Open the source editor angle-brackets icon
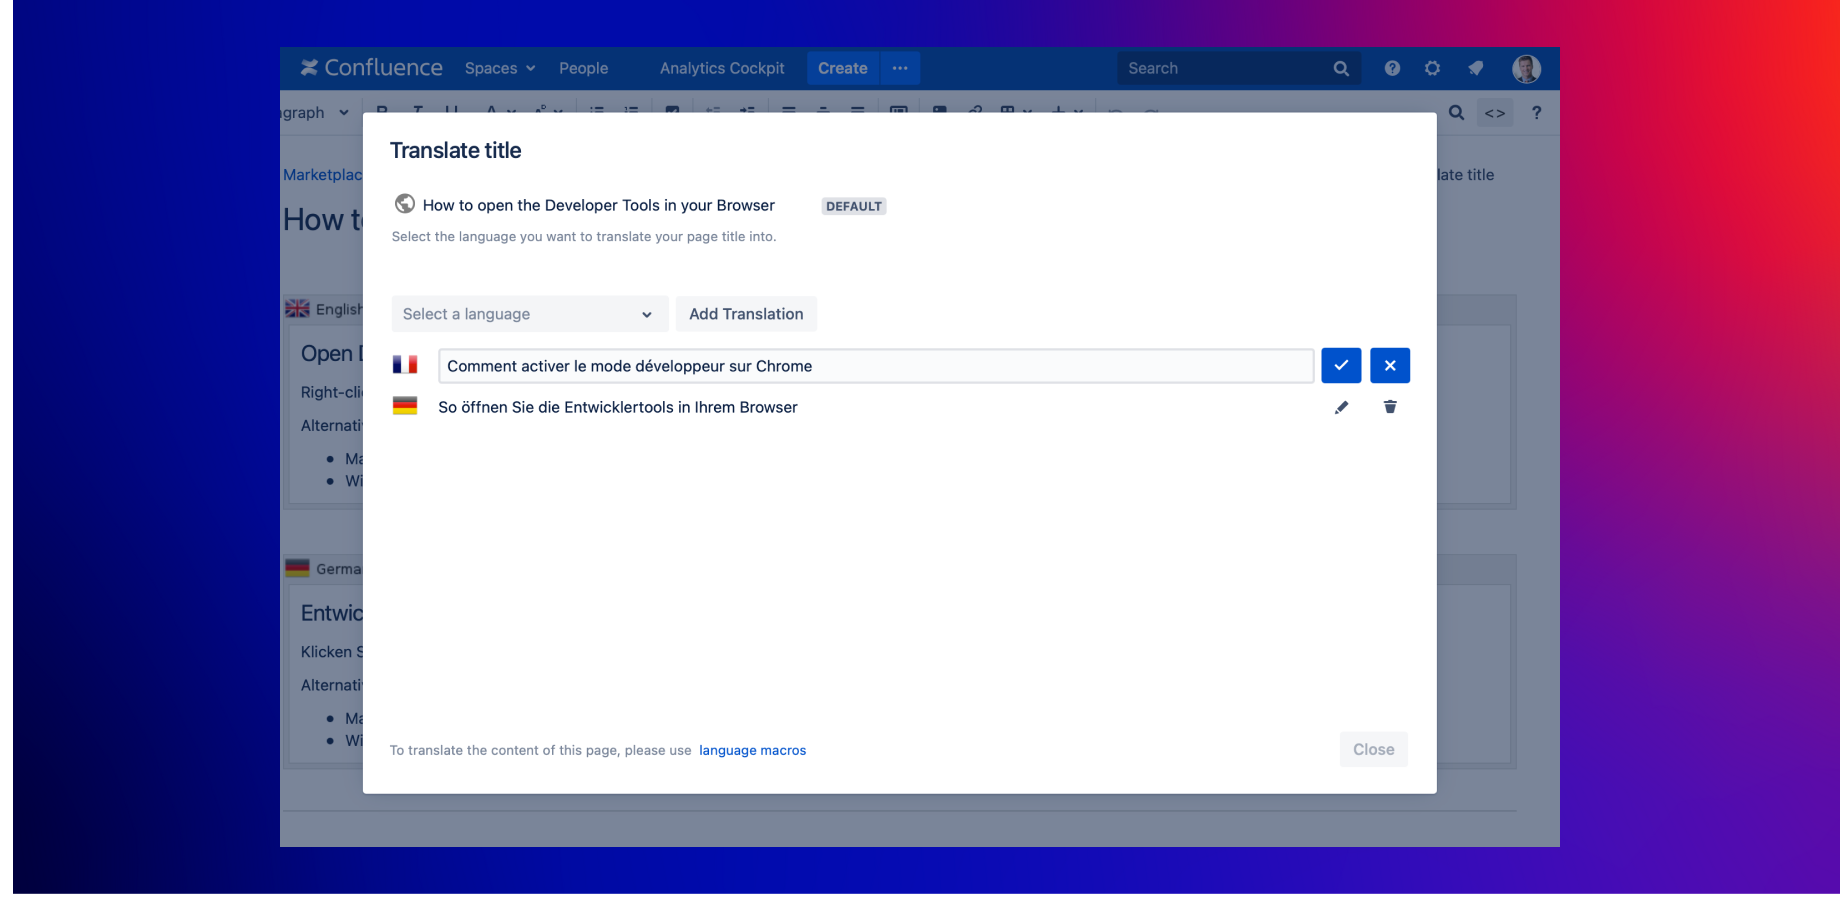The height and width of the screenshot is (900, 1840). pyautogui.click(x=1495, y=113)
